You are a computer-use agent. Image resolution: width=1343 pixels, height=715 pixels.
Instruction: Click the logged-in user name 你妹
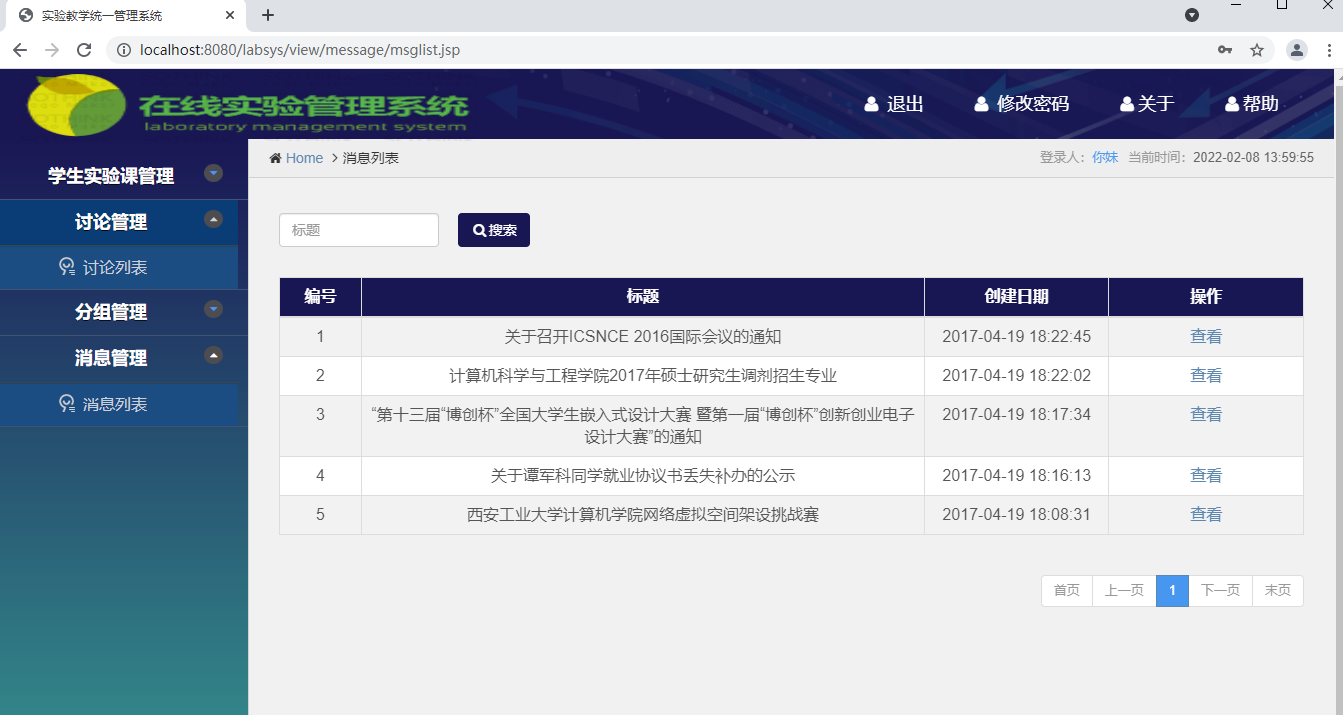click(x=1105, y=157)
